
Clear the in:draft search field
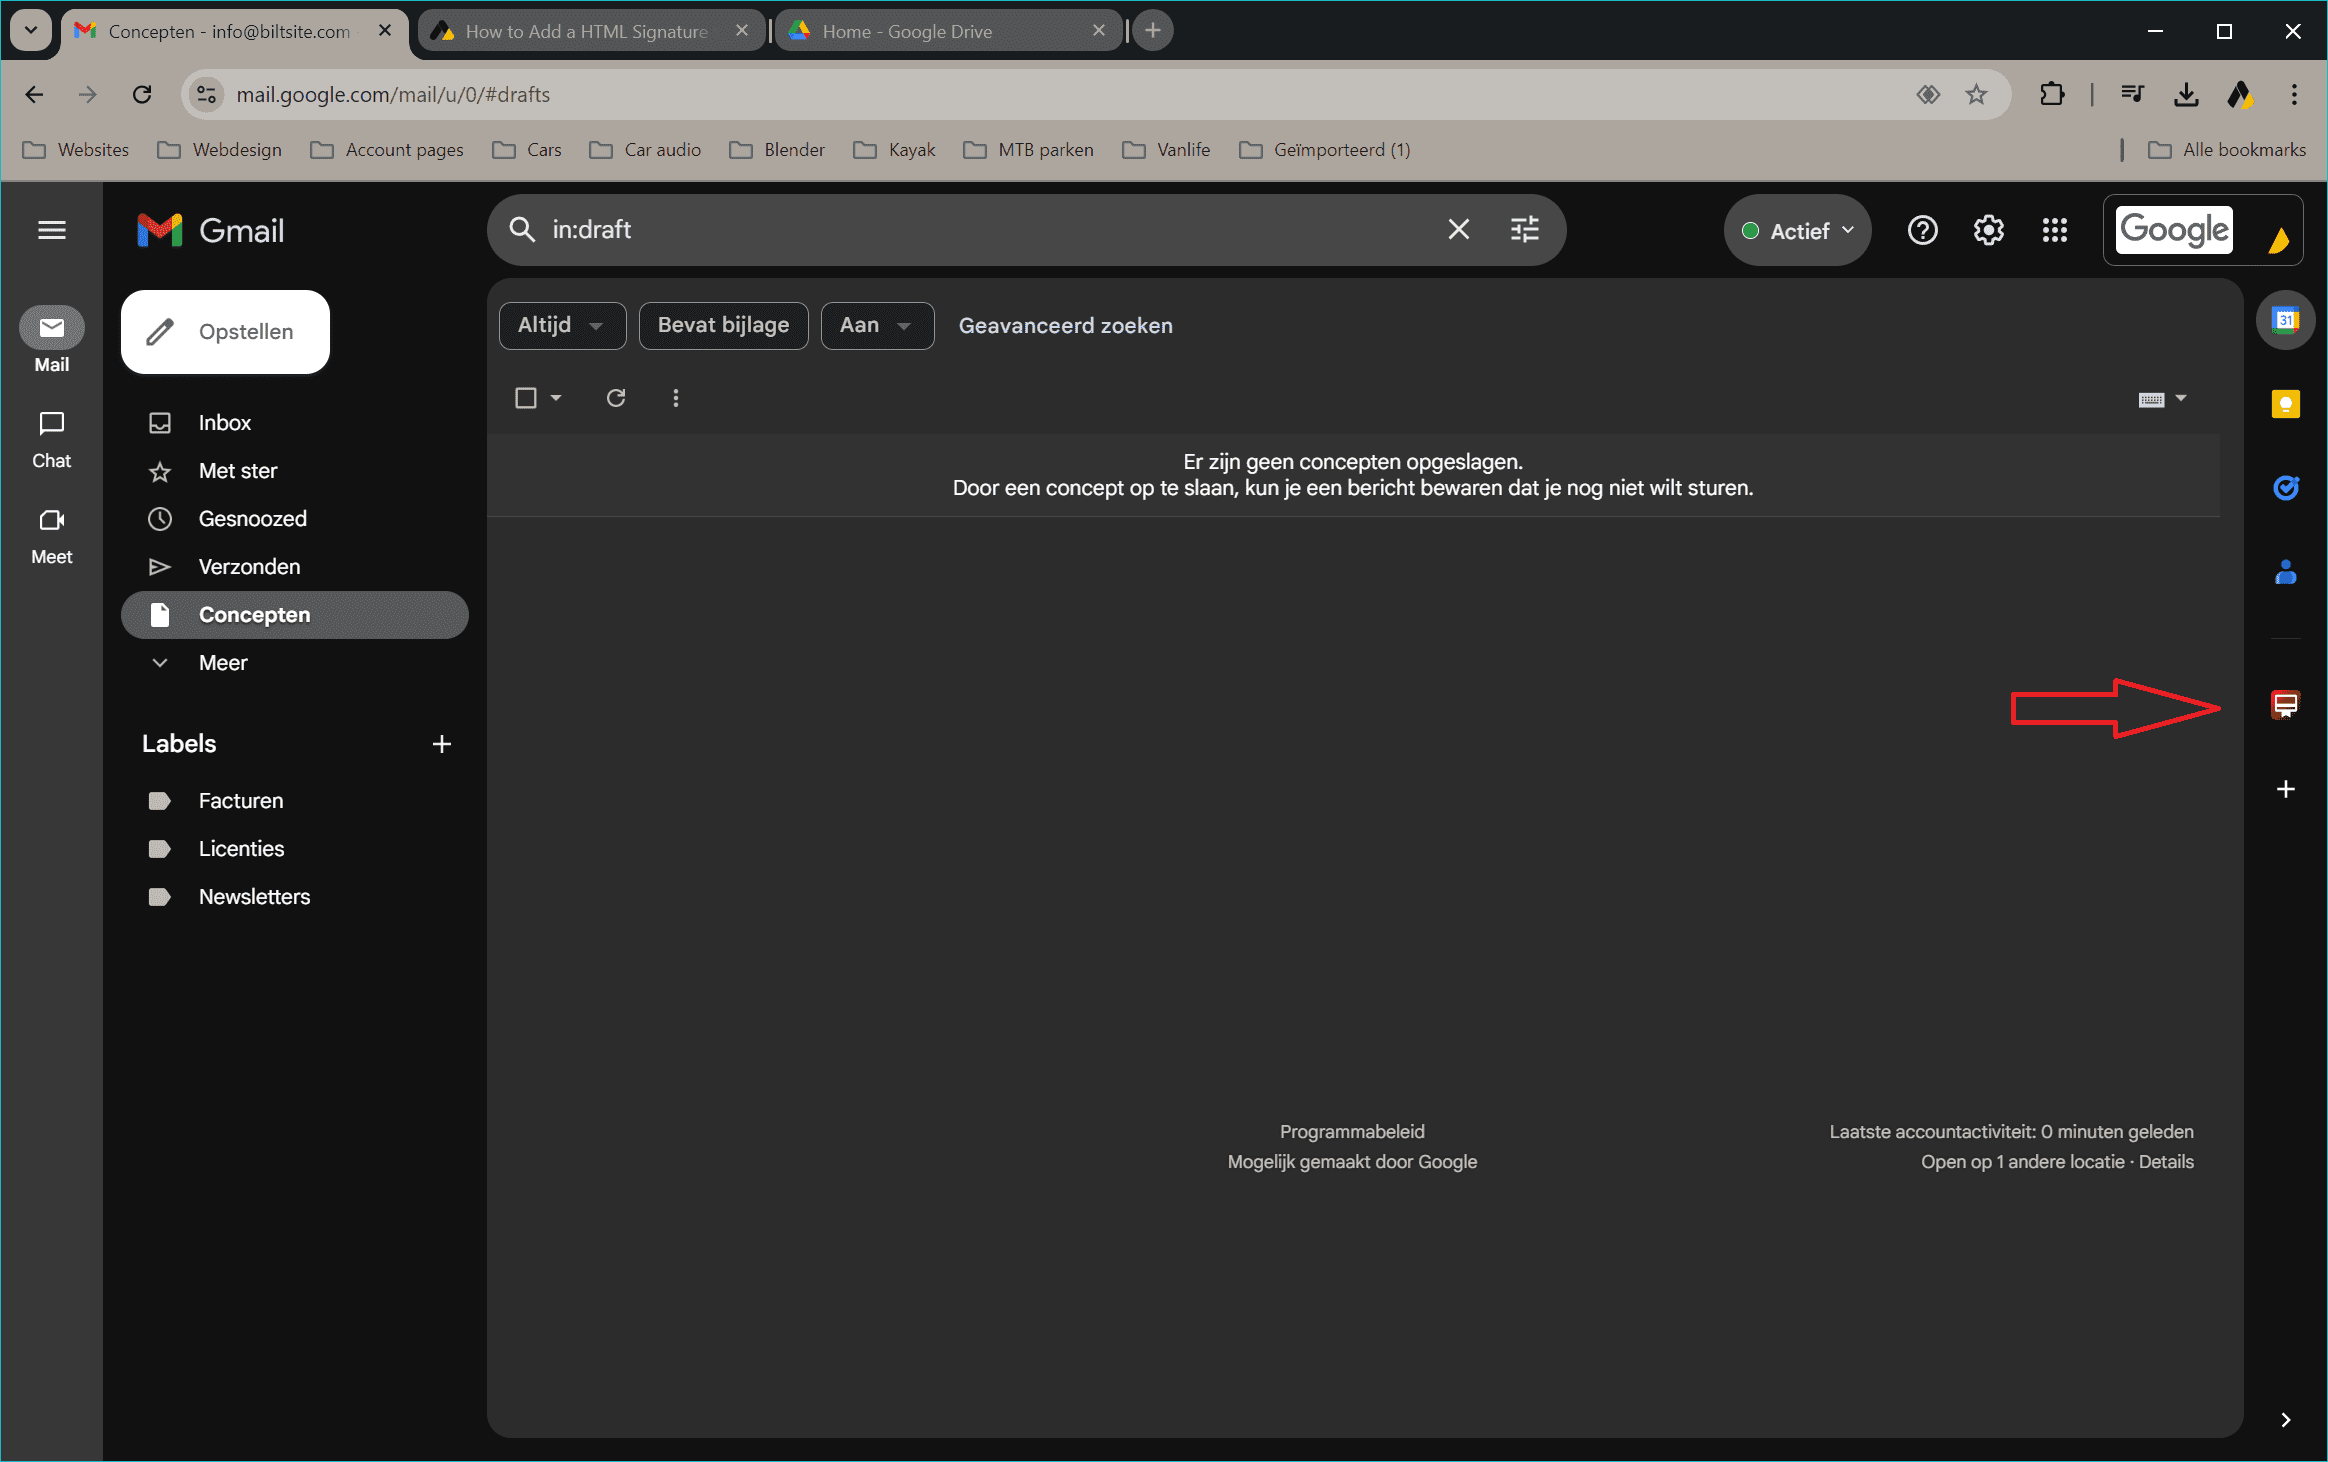[x=1459, y=229]
